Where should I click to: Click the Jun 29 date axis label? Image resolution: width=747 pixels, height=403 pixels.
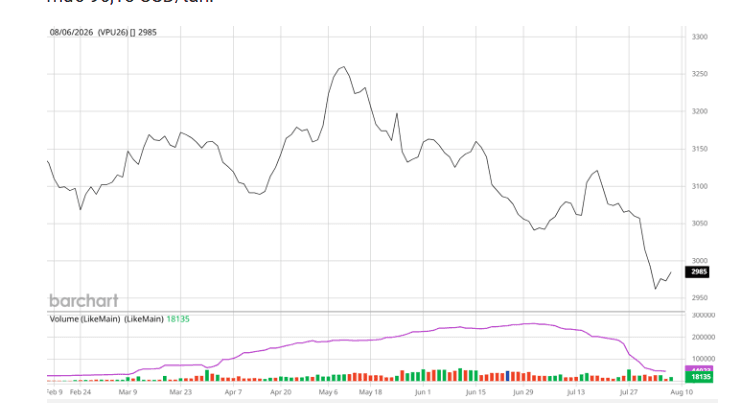pos(523,392)
